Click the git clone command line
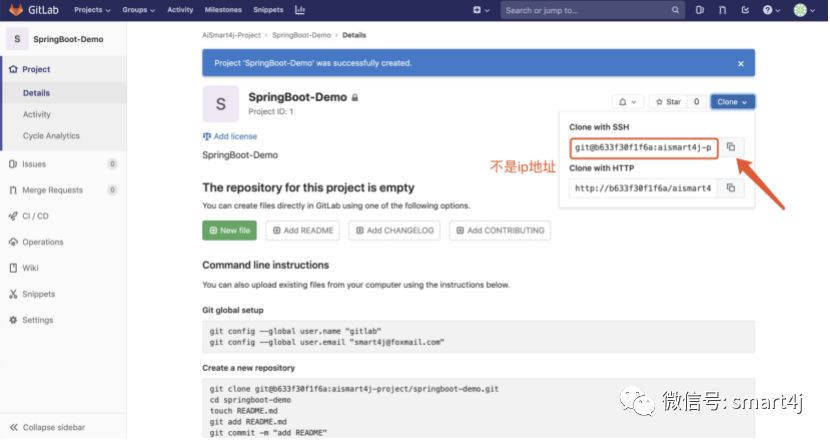Viewport: 830px width, 440px height. pyautogui.click(x=354, y=389)
